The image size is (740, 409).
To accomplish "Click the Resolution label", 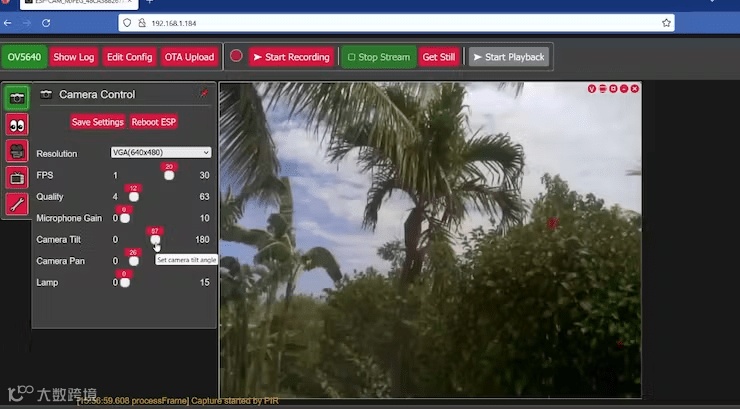I will [x=57, y=153].
